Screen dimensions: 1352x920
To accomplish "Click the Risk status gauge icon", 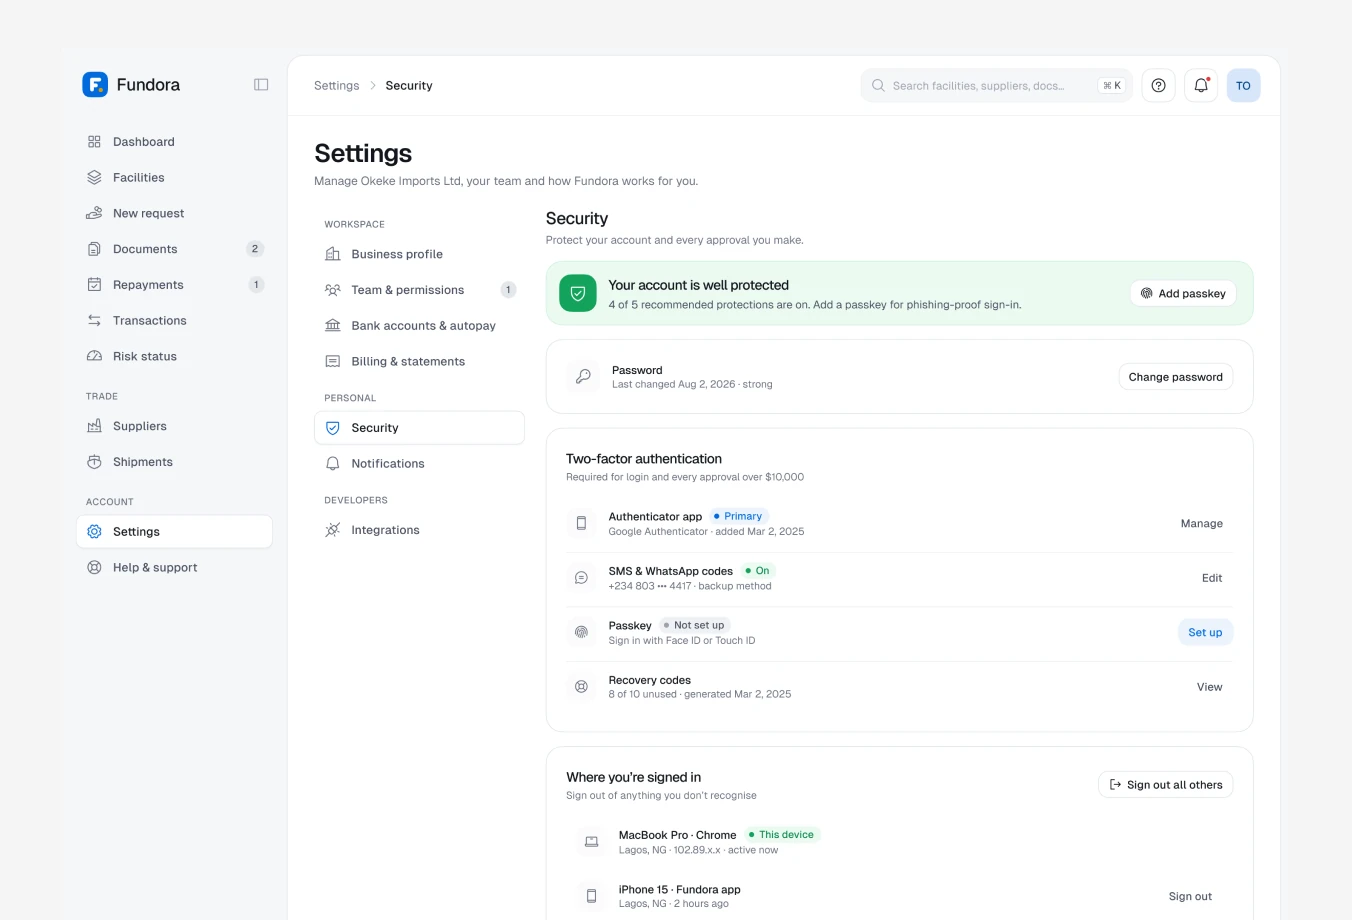I will point(94,356).
